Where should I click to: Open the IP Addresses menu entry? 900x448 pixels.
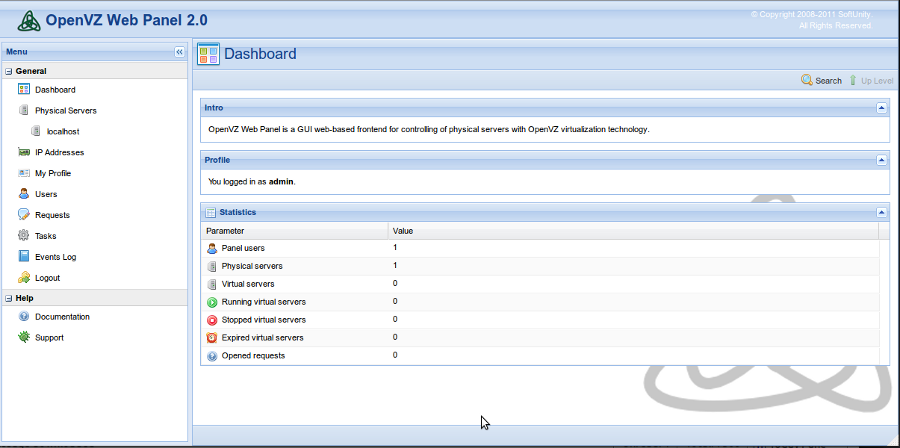[x=60, y=153]
